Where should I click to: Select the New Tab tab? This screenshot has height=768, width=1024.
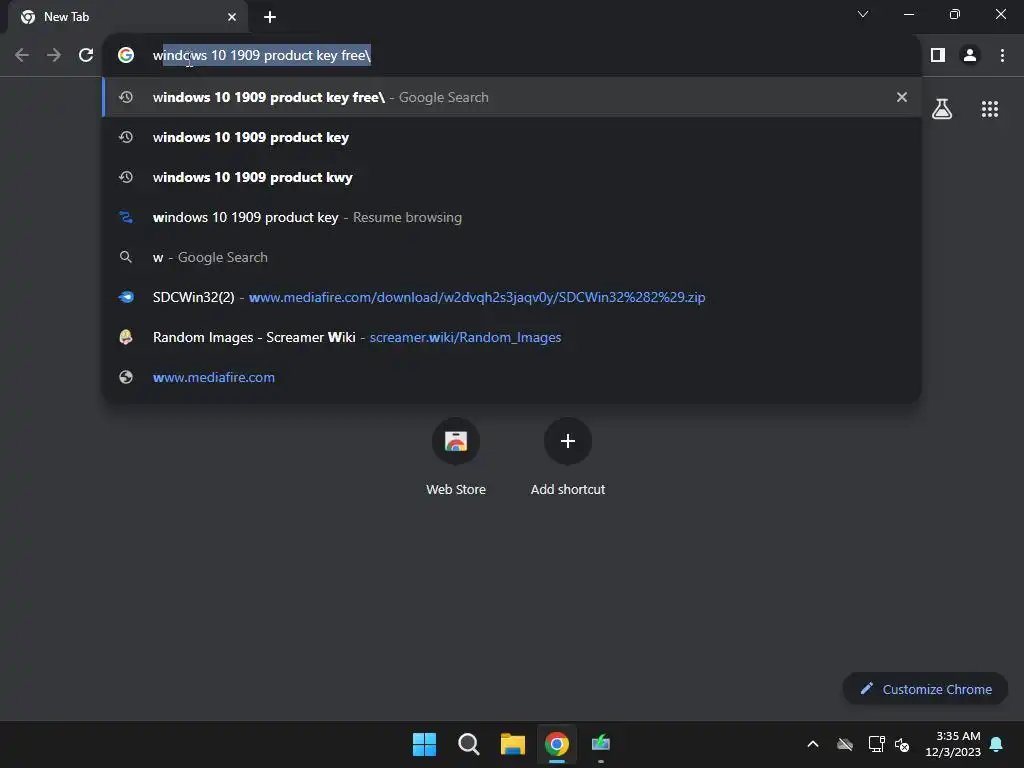[x=127, y=17]
